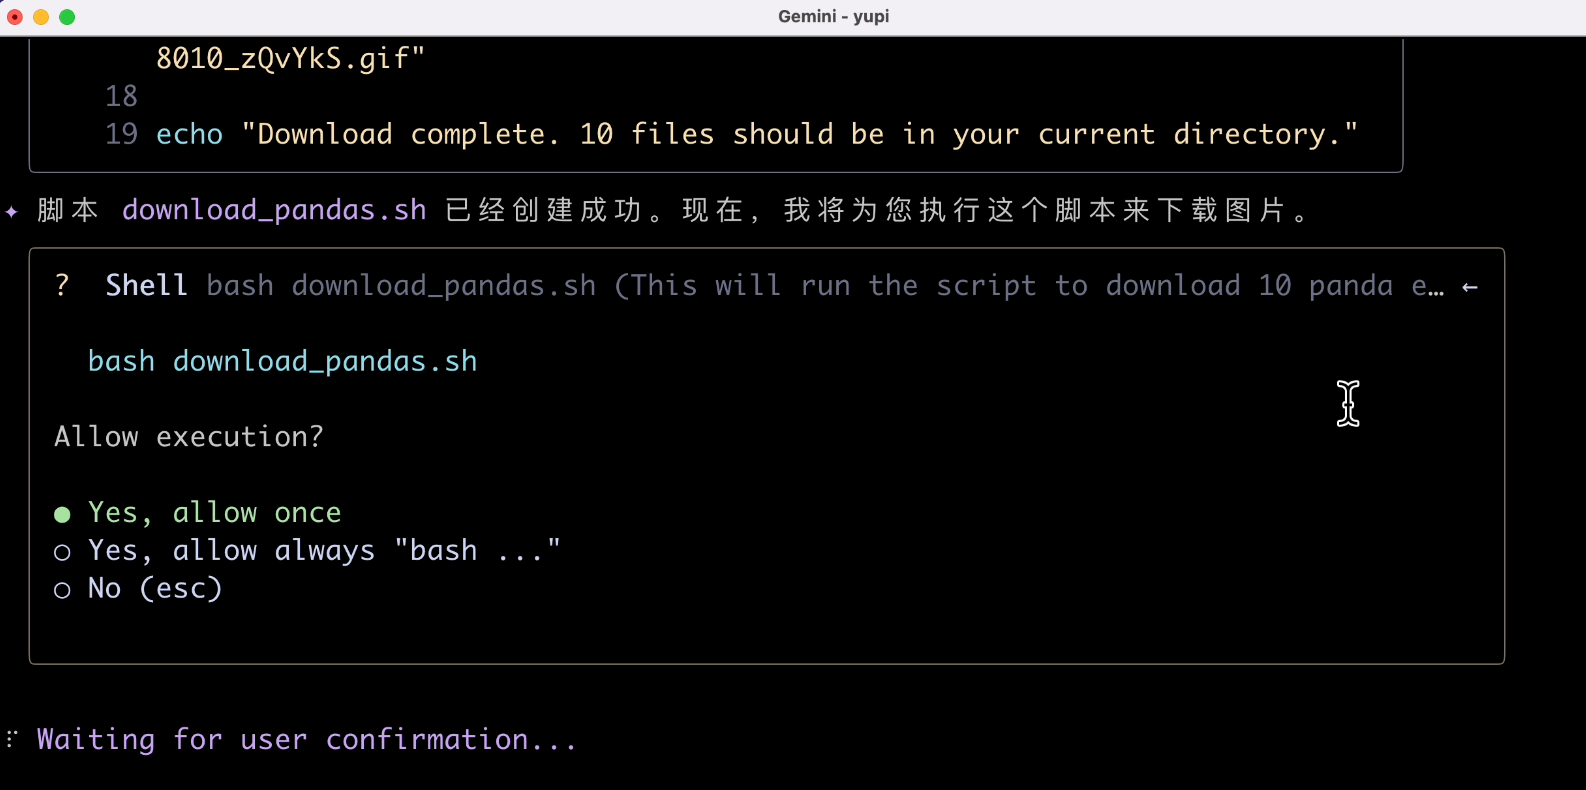1586x790 pixels.
Task: Click the "Gemini - yupi" window title
Action: point(833,17)
